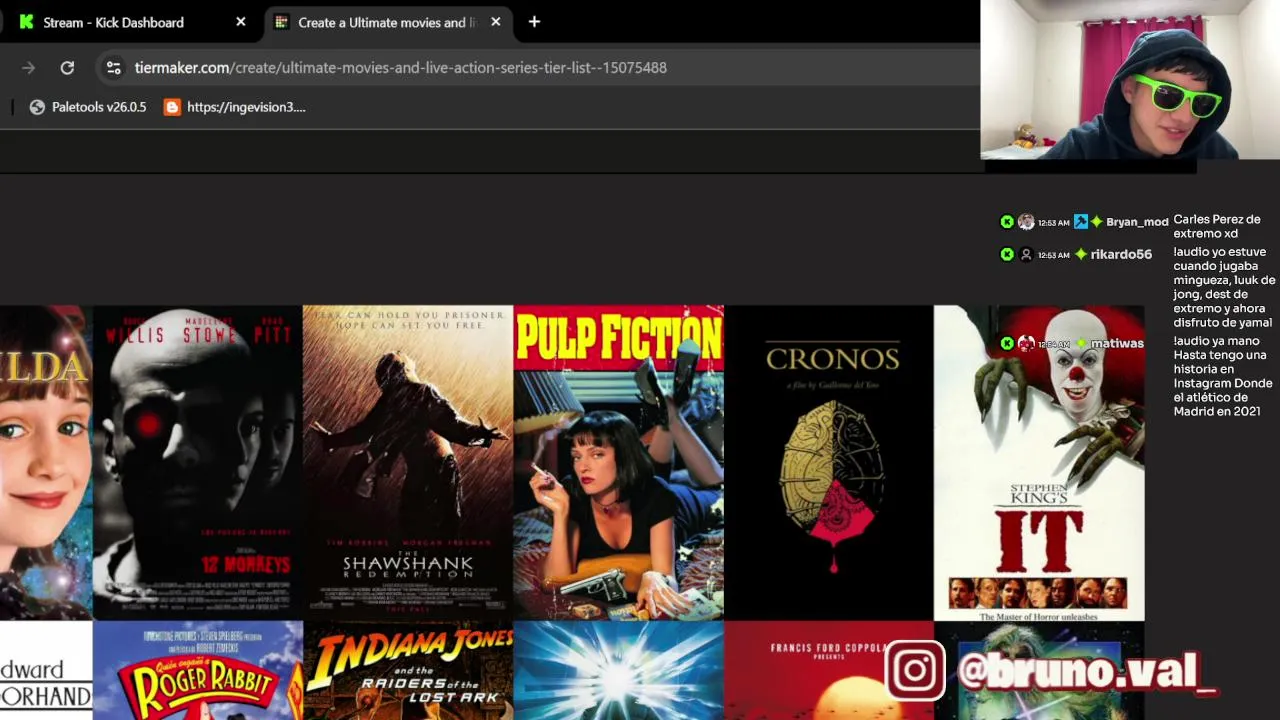
Task: Select the Roger Rabbit poster
Action: [x=198, y=671]
